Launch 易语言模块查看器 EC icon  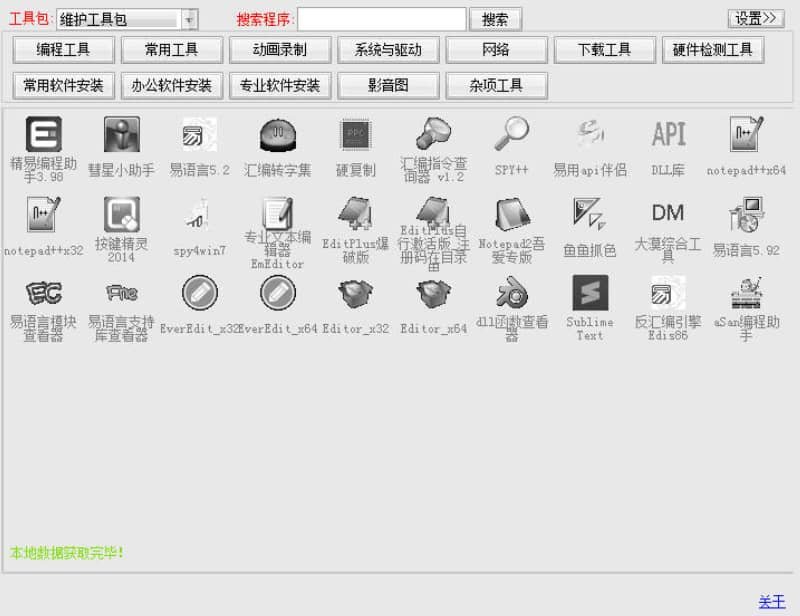click(x=44, y=293)
